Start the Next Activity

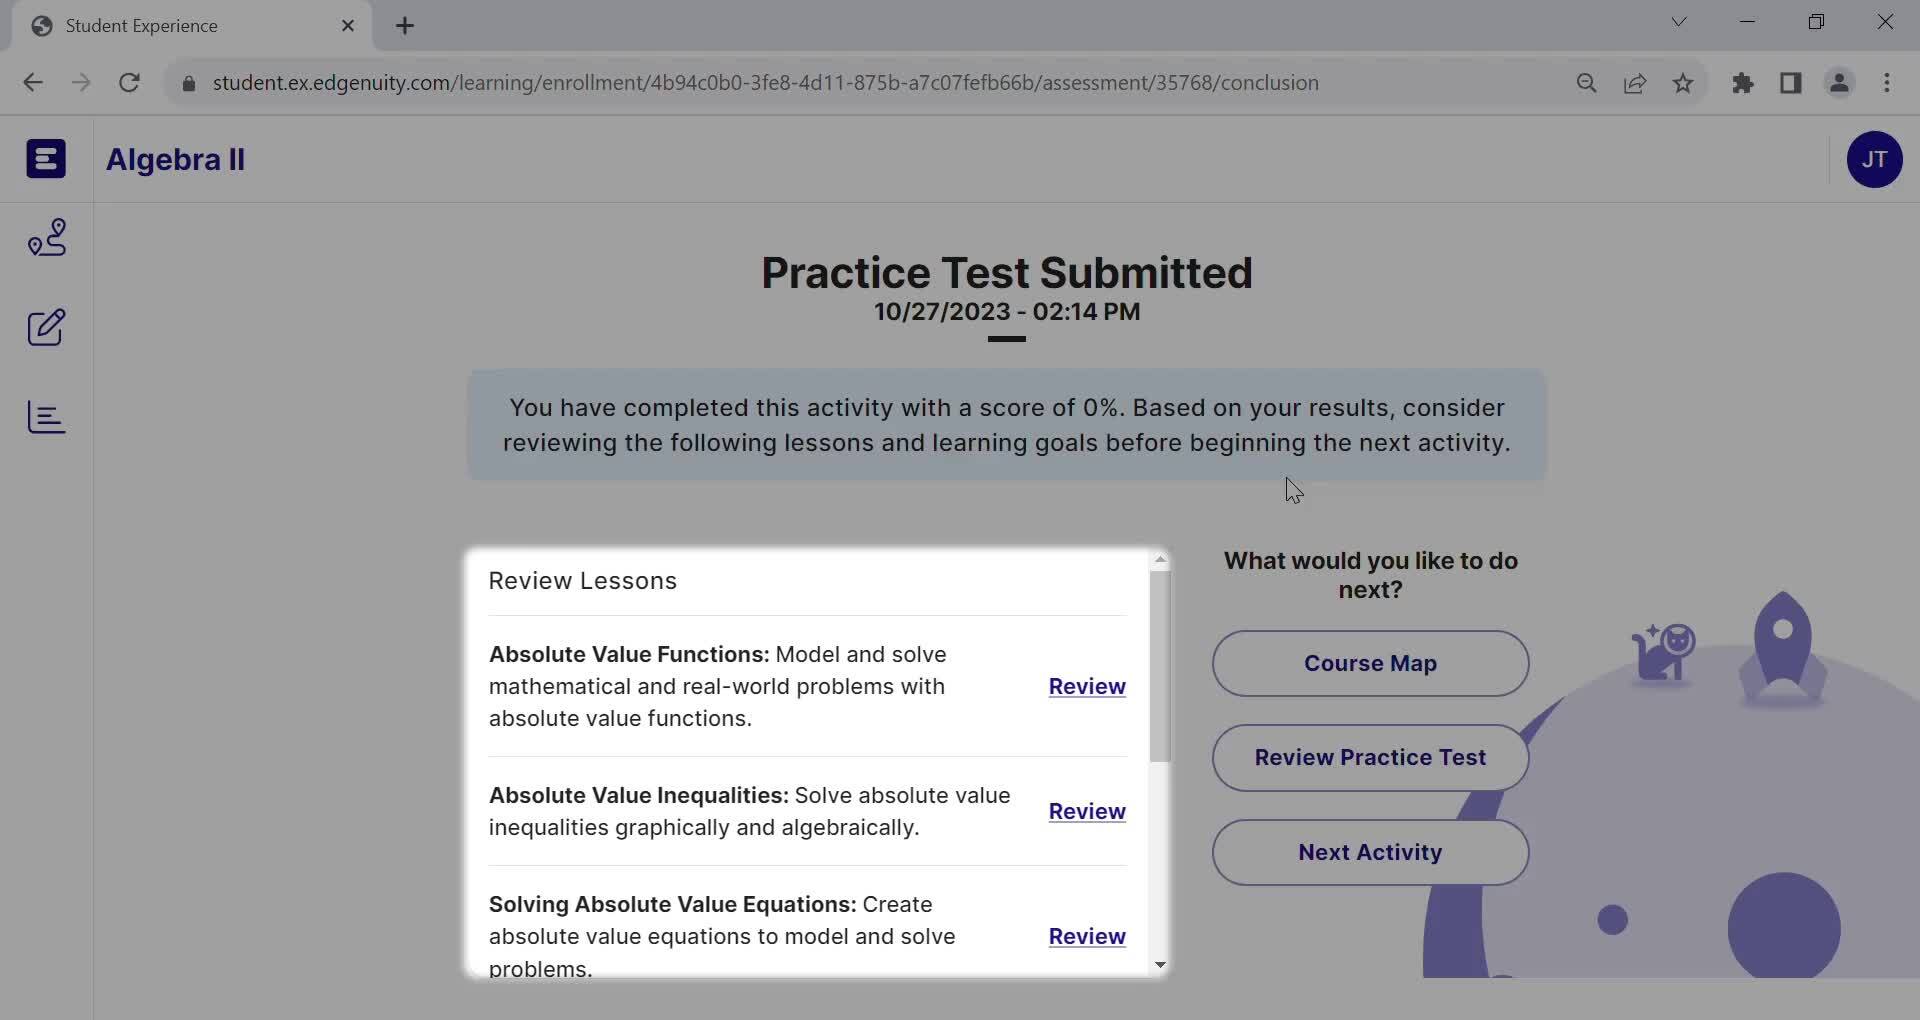tap(1370, 852)
